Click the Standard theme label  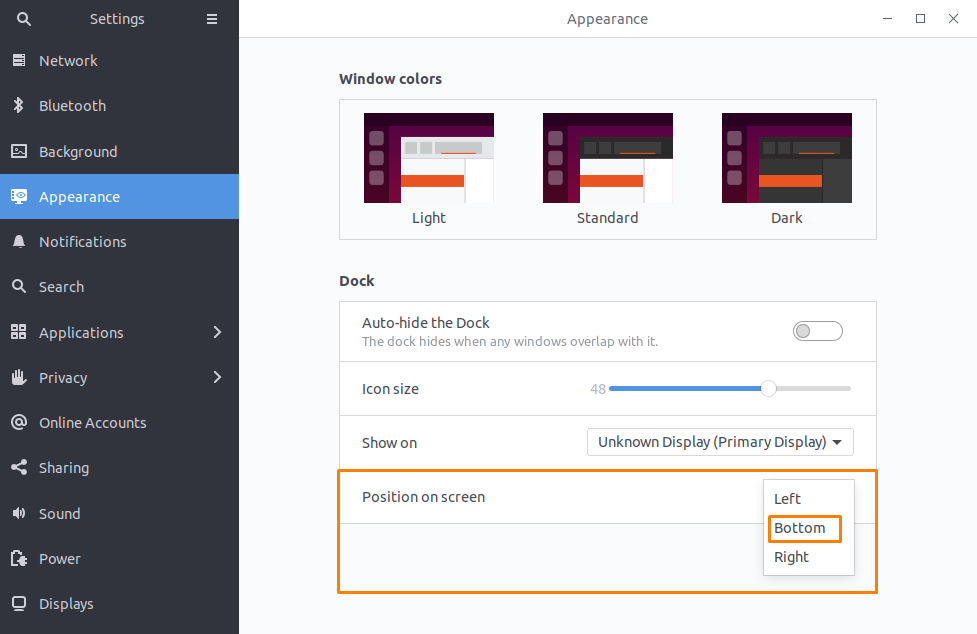click(x=608, y=218)
